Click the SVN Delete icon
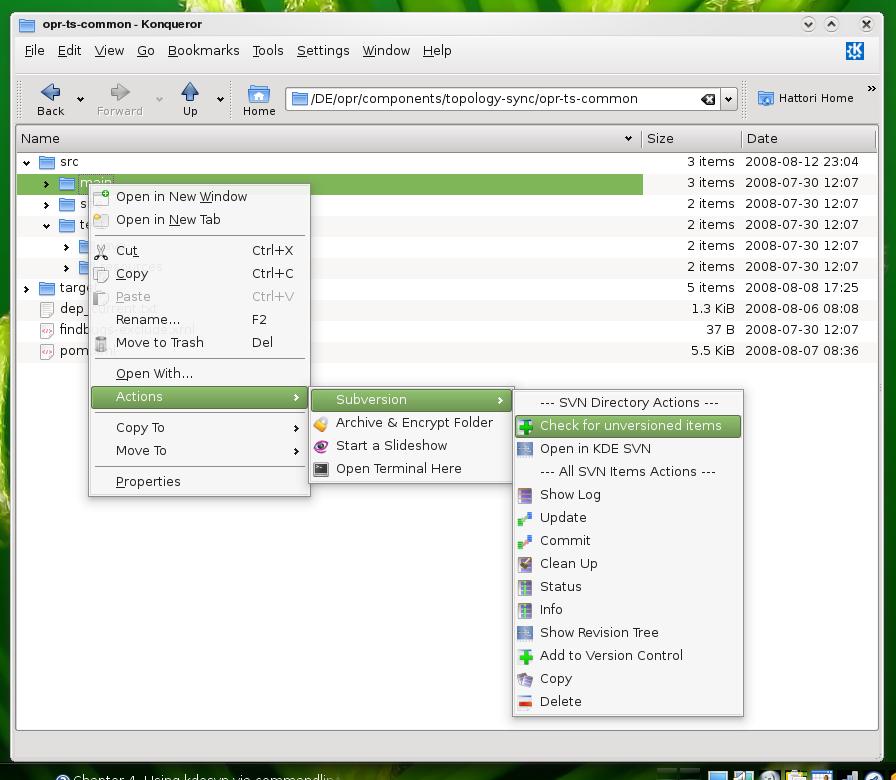 tap(525, 702)
